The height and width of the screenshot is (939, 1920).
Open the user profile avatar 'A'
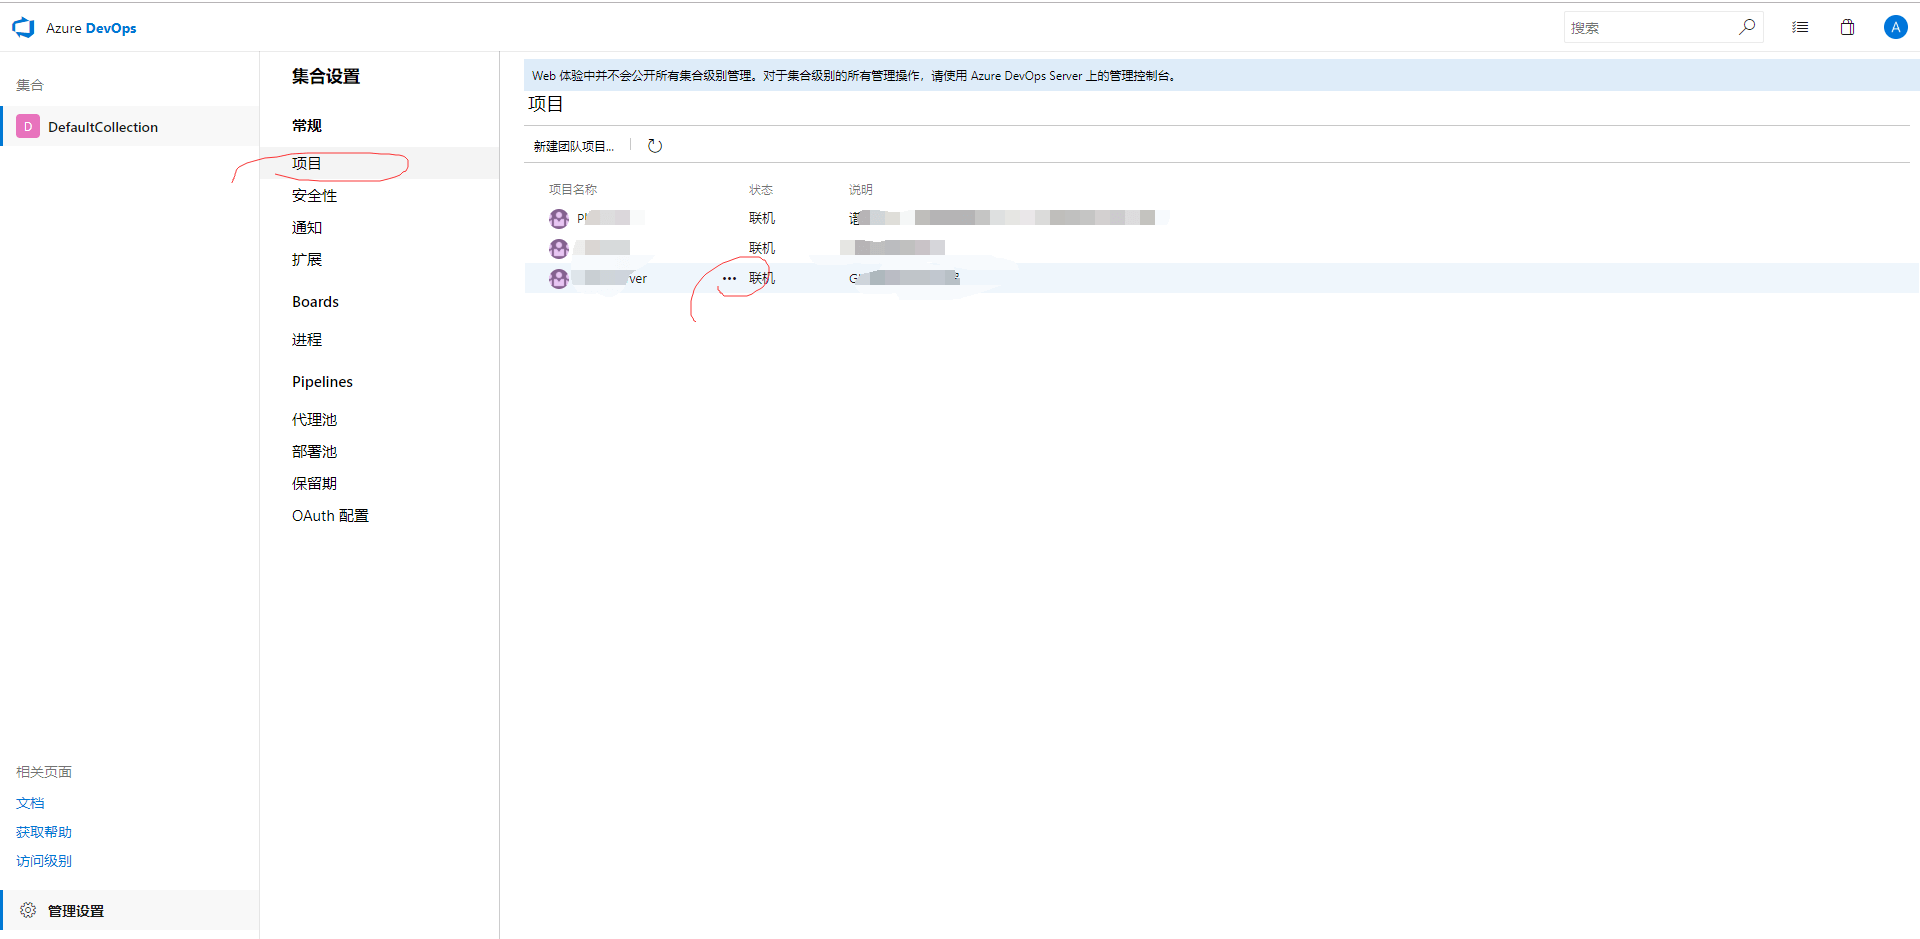tap(1894, 27)
